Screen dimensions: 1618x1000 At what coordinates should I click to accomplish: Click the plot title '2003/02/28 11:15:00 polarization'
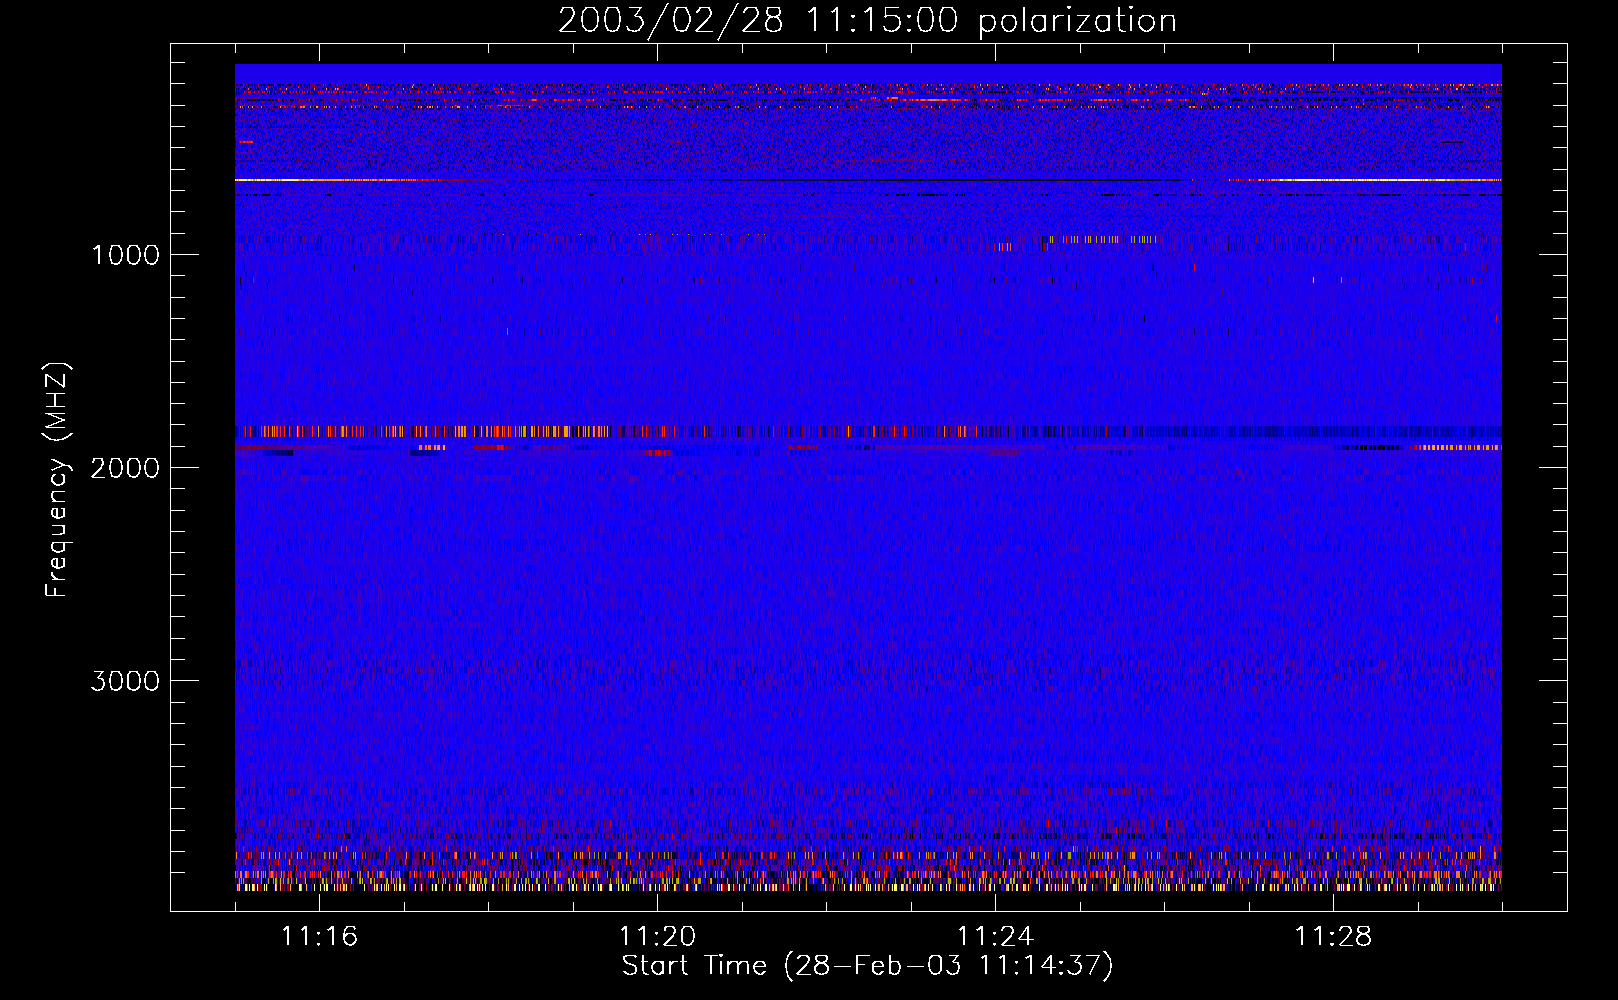(867, 21)
